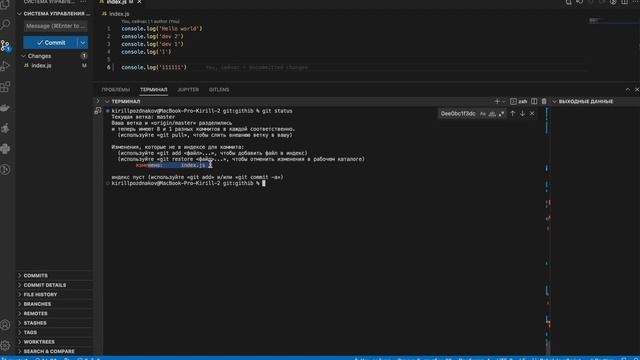
Task: Open new terminal launch profile dropdown
Action: [x=504, y=101]
